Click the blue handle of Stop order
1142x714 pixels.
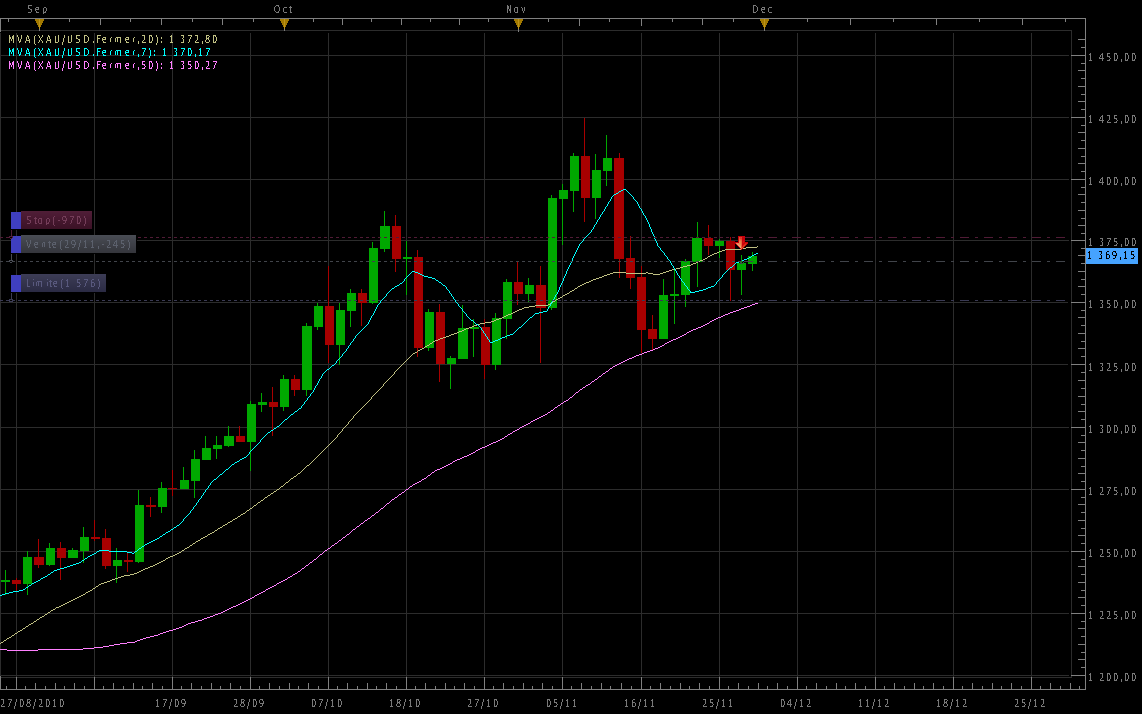point(16,220)
